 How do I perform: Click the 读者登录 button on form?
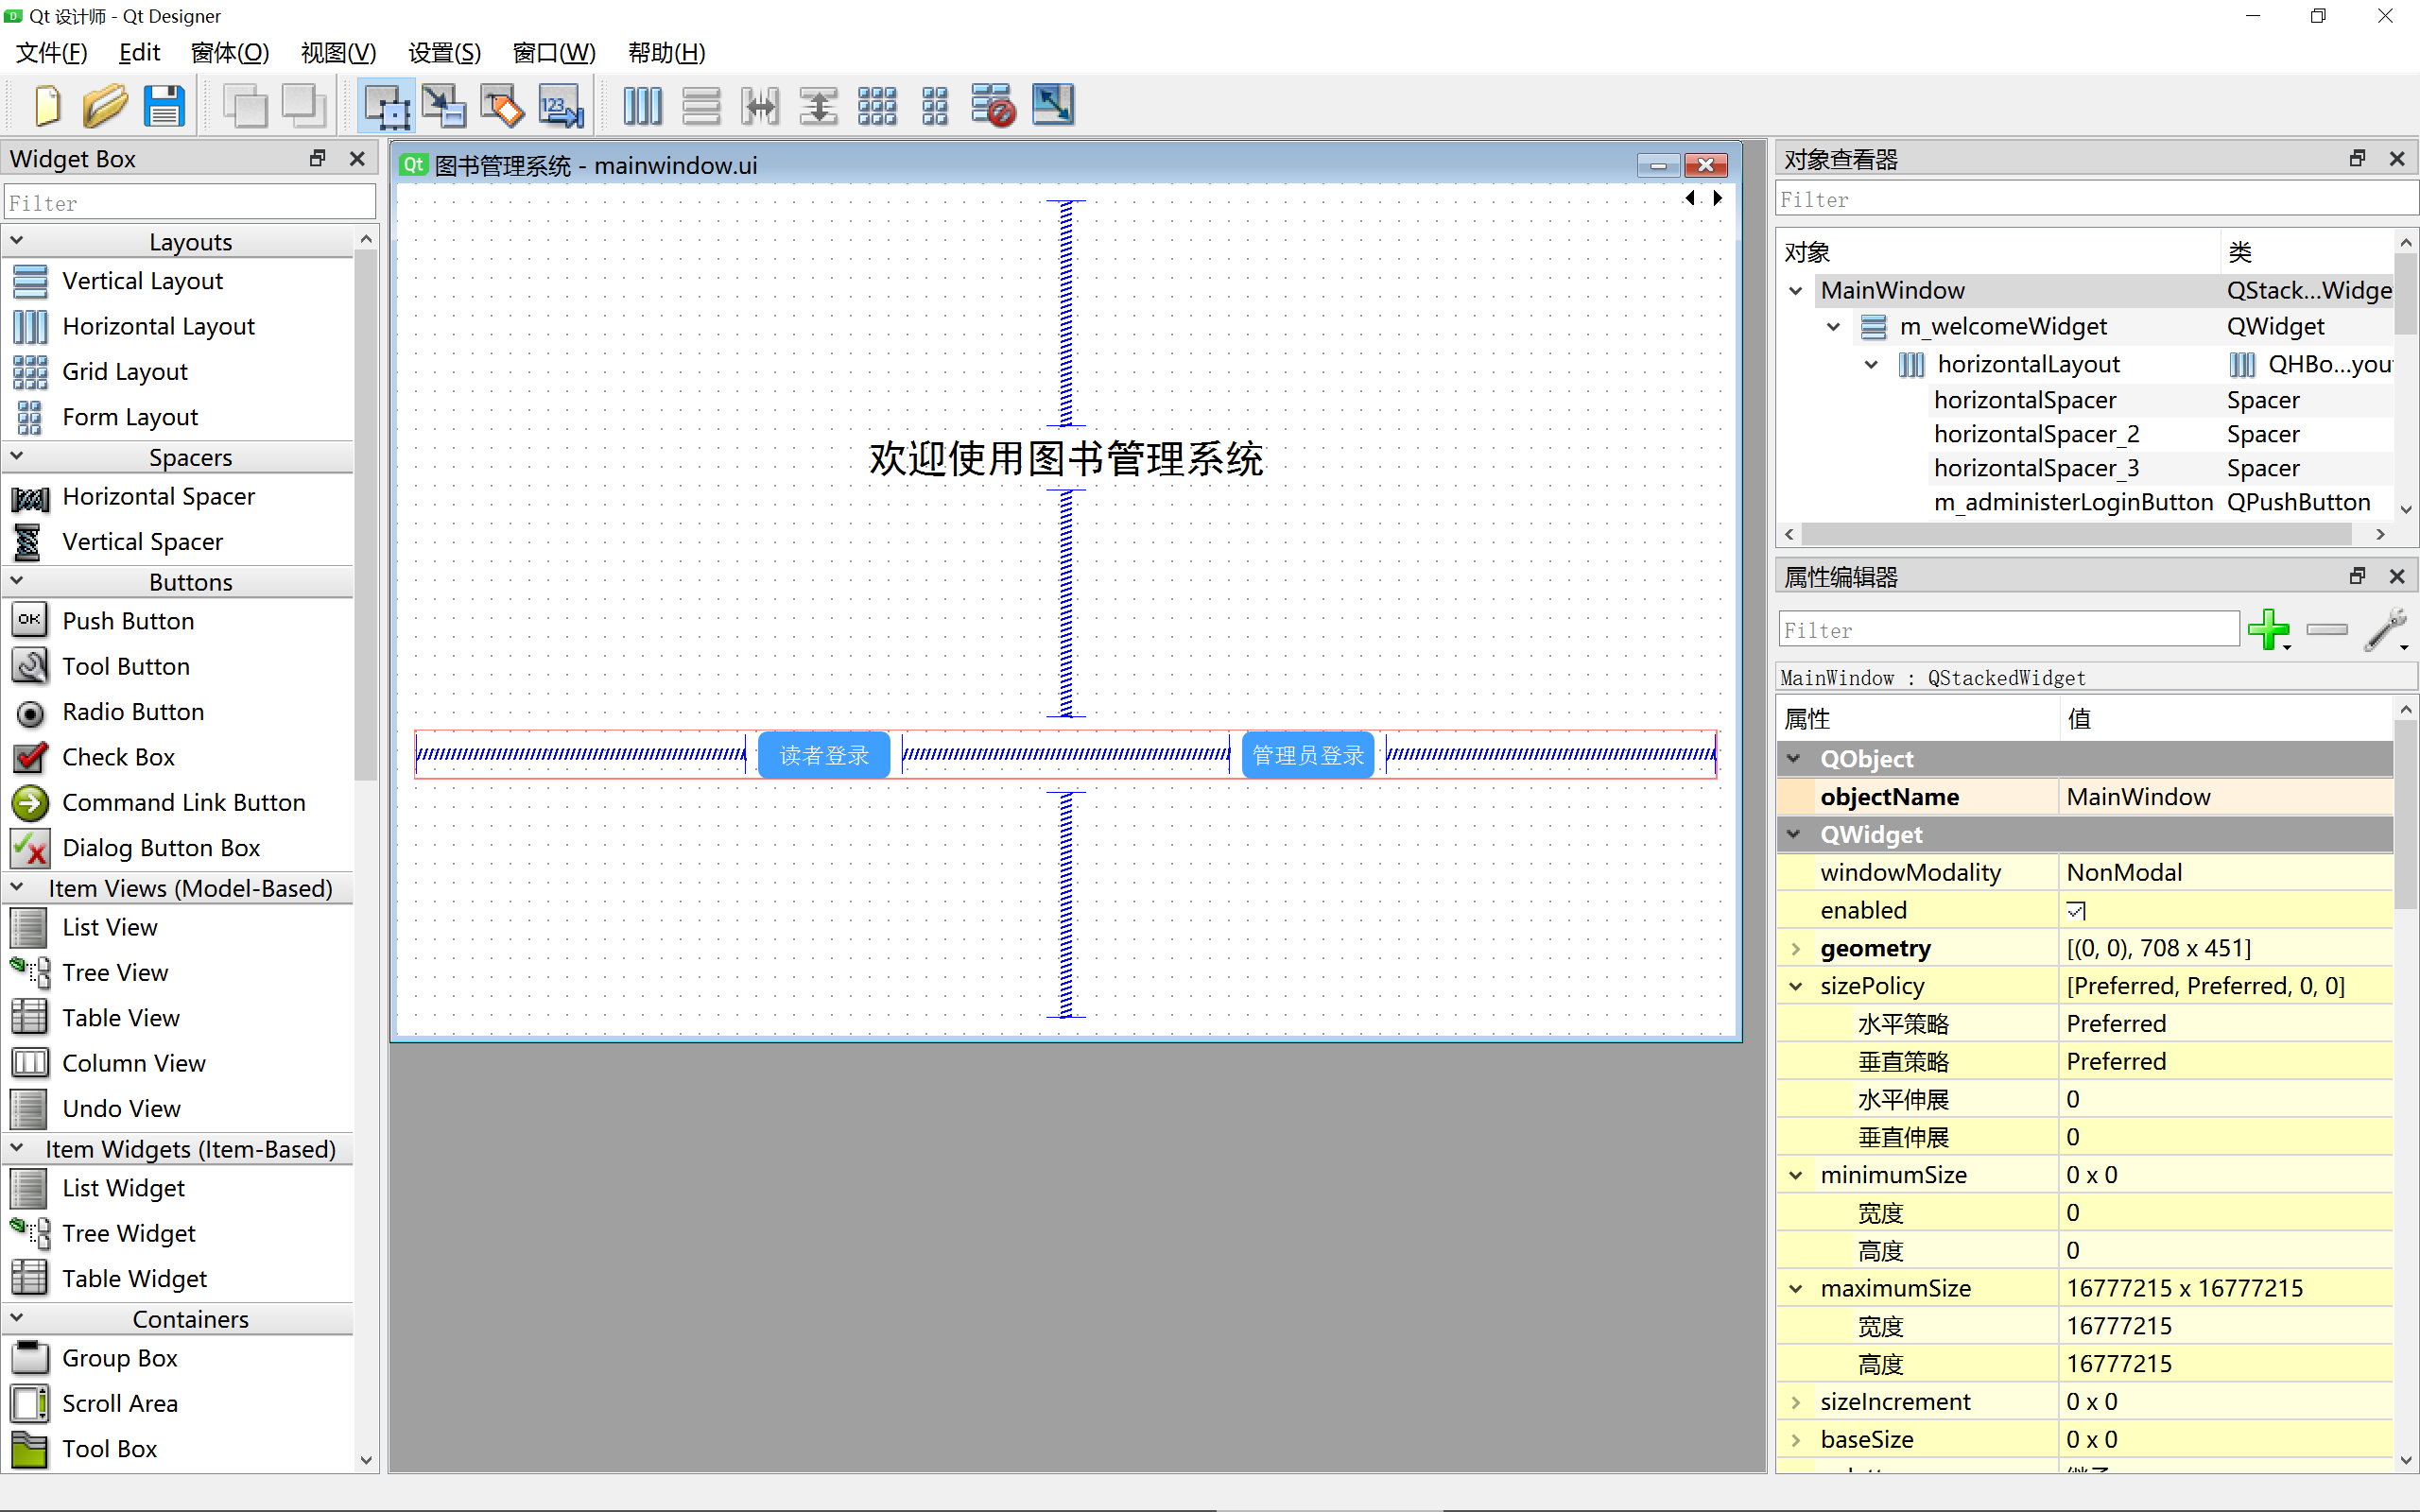[824, 755]
